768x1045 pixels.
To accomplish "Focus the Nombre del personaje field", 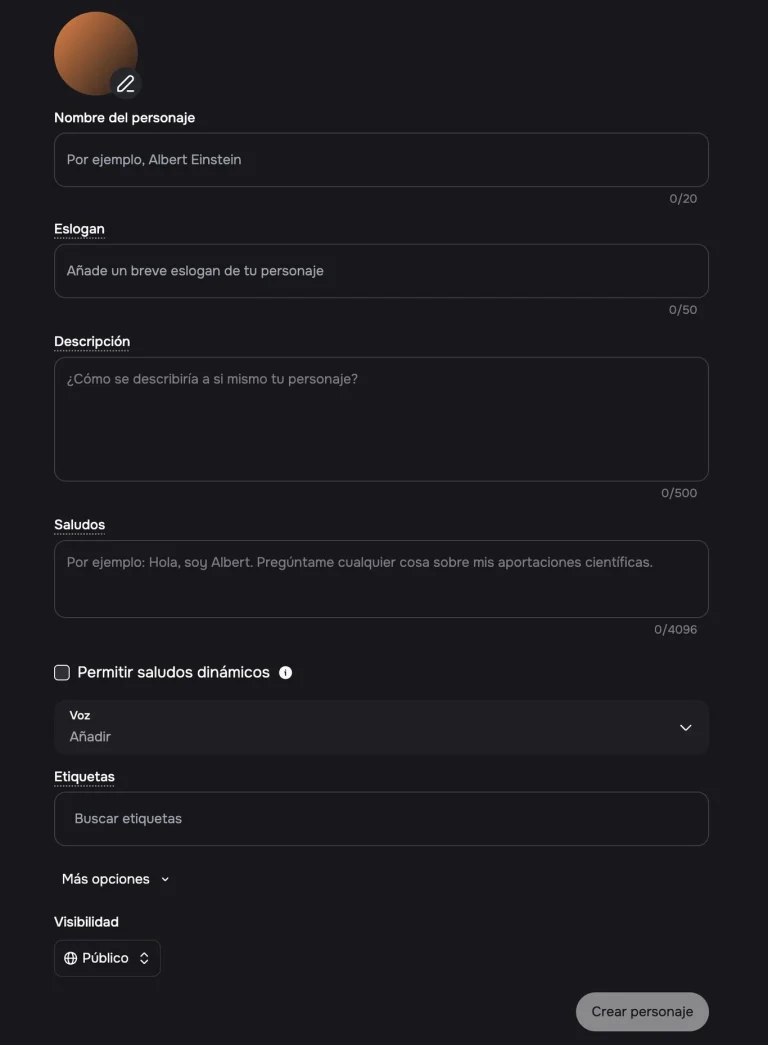I will point(381,160).
